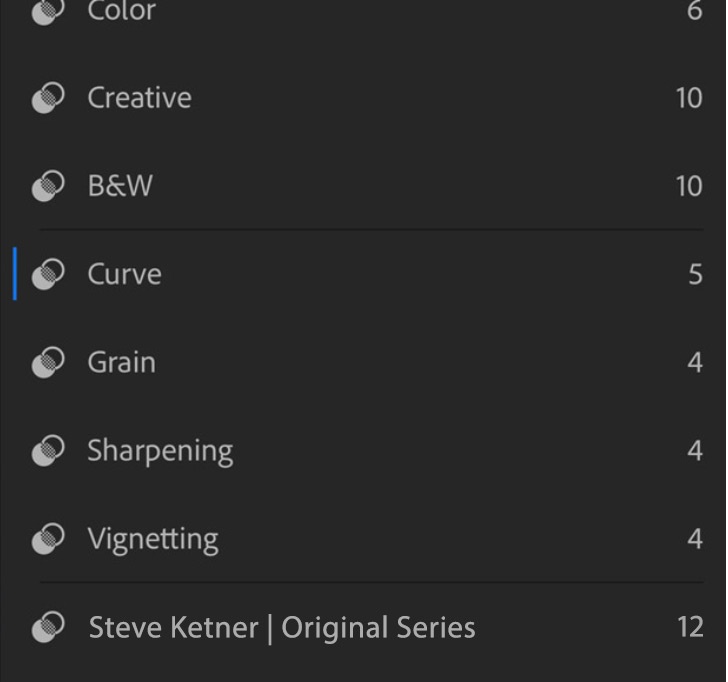Click the preset icon beside B&W

48,186
